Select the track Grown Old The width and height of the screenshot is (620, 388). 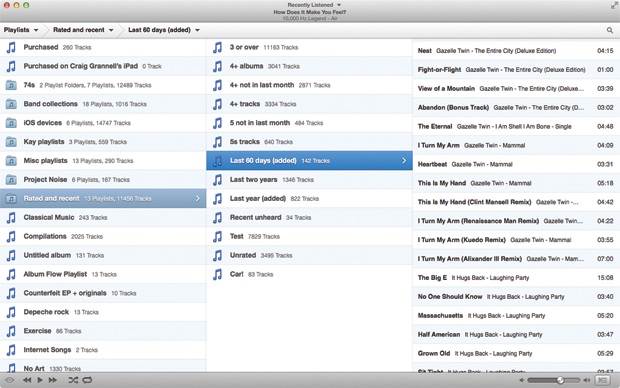coord(516,353)
